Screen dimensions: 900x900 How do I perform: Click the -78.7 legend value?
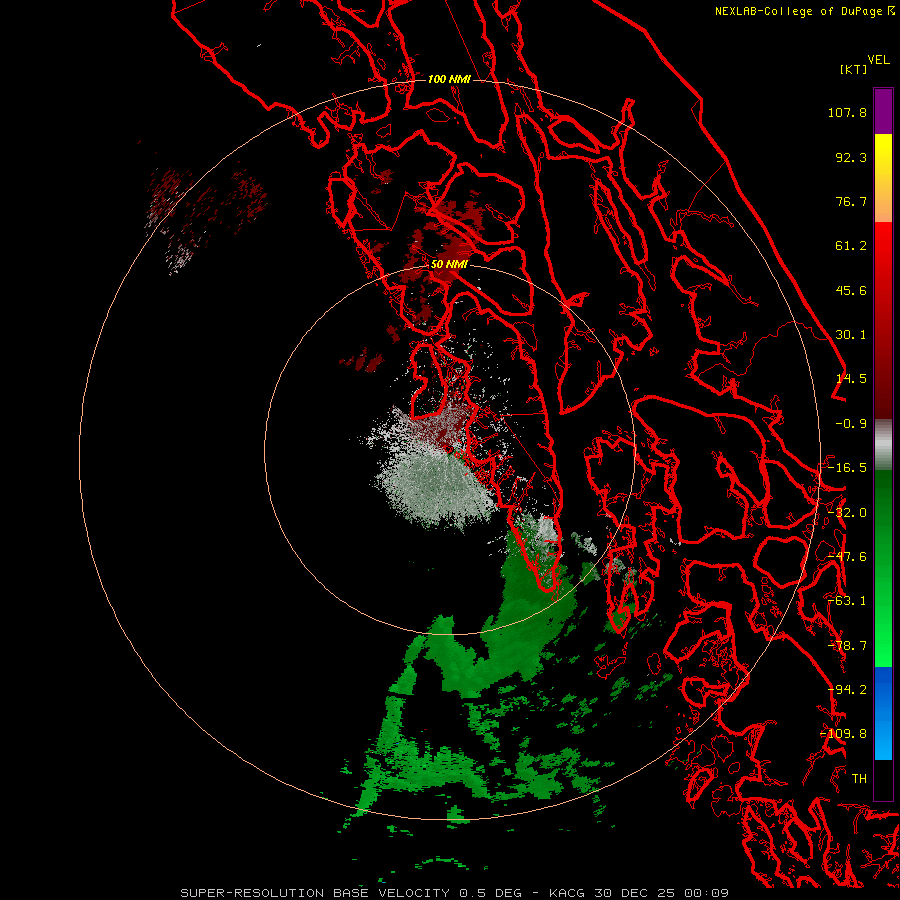pos(847,646)
